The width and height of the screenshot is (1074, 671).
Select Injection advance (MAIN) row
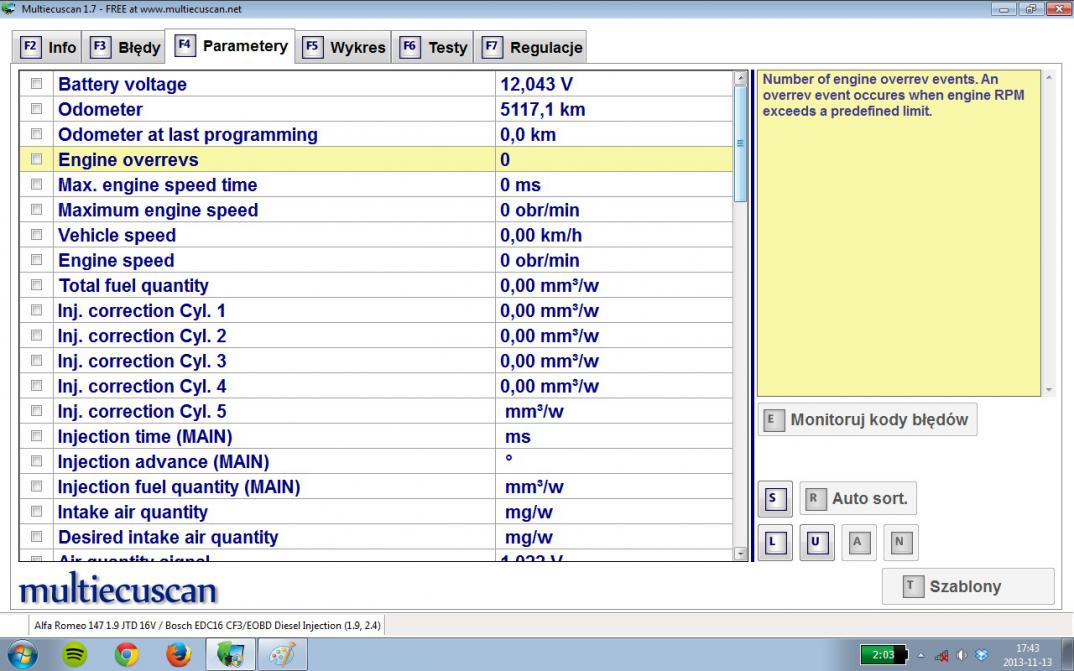(375, 461)
